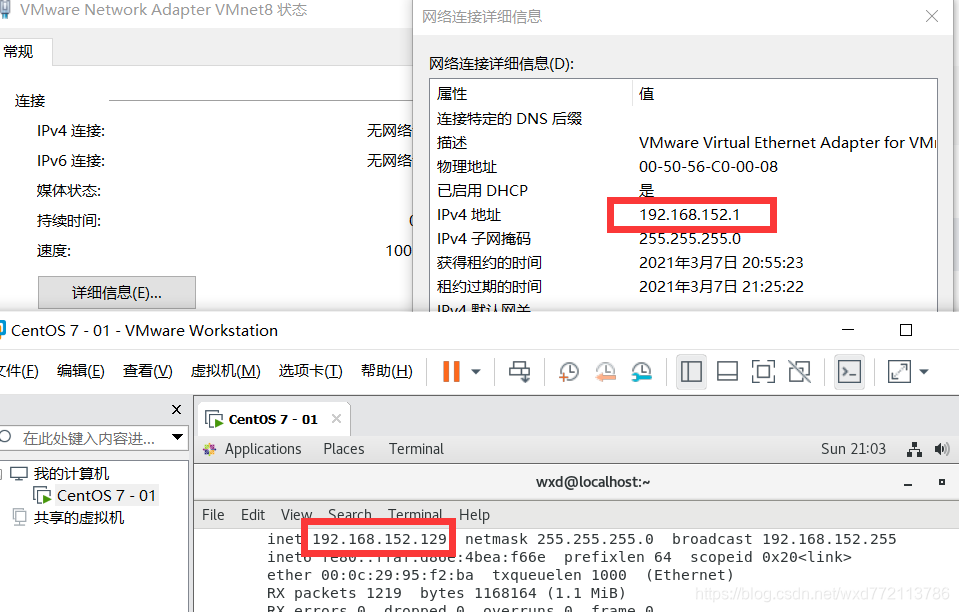Image resolution: width=959 pixels, height=612 pixels.
Task: Maximize the VMware Workstation window
Action: (906, 330)
